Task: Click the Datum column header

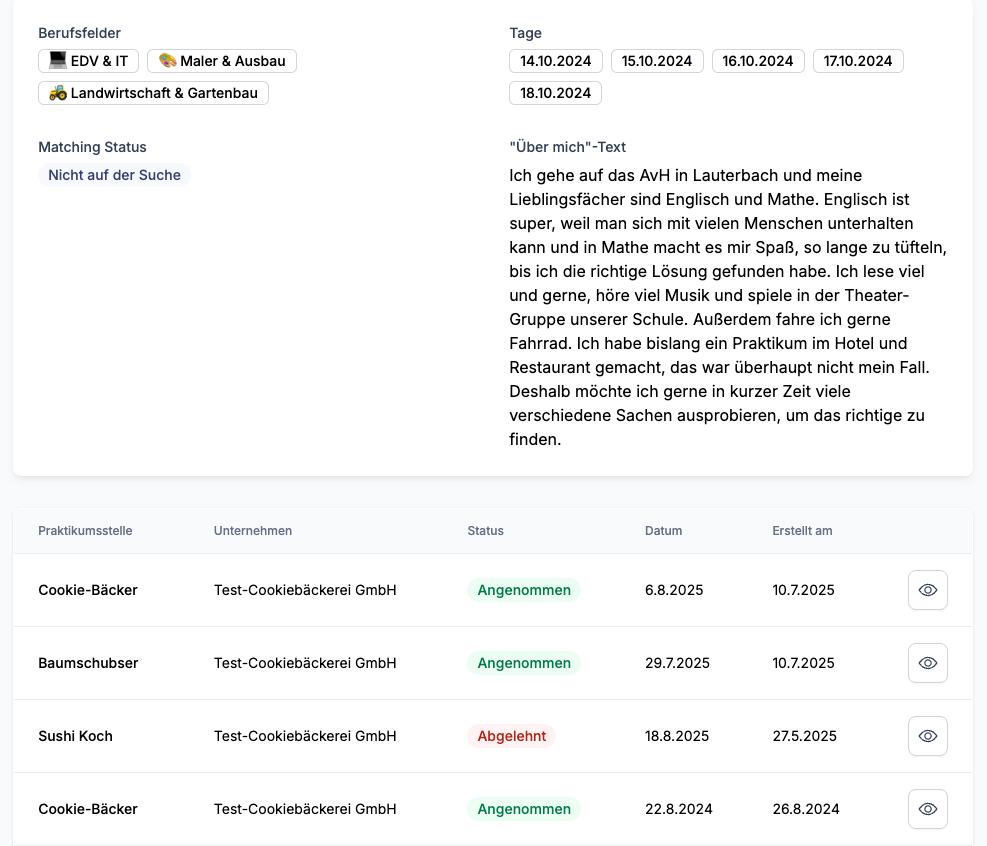Action: click(x=663, y=531)
